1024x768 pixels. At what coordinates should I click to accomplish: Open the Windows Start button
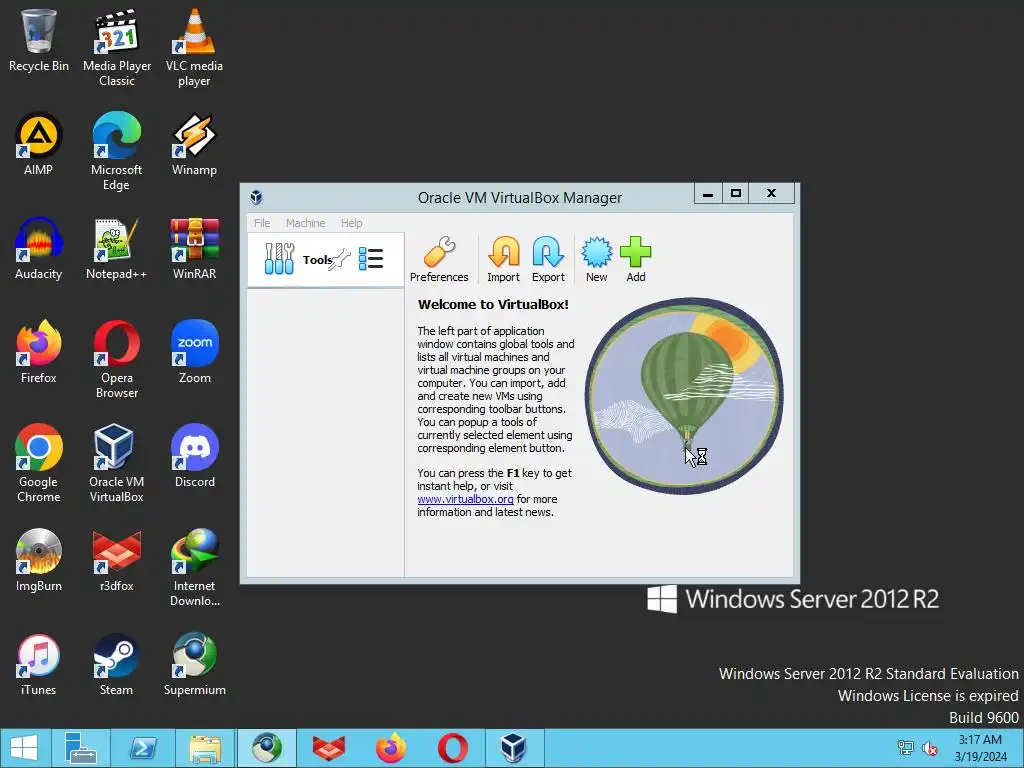tap(24, 748)
